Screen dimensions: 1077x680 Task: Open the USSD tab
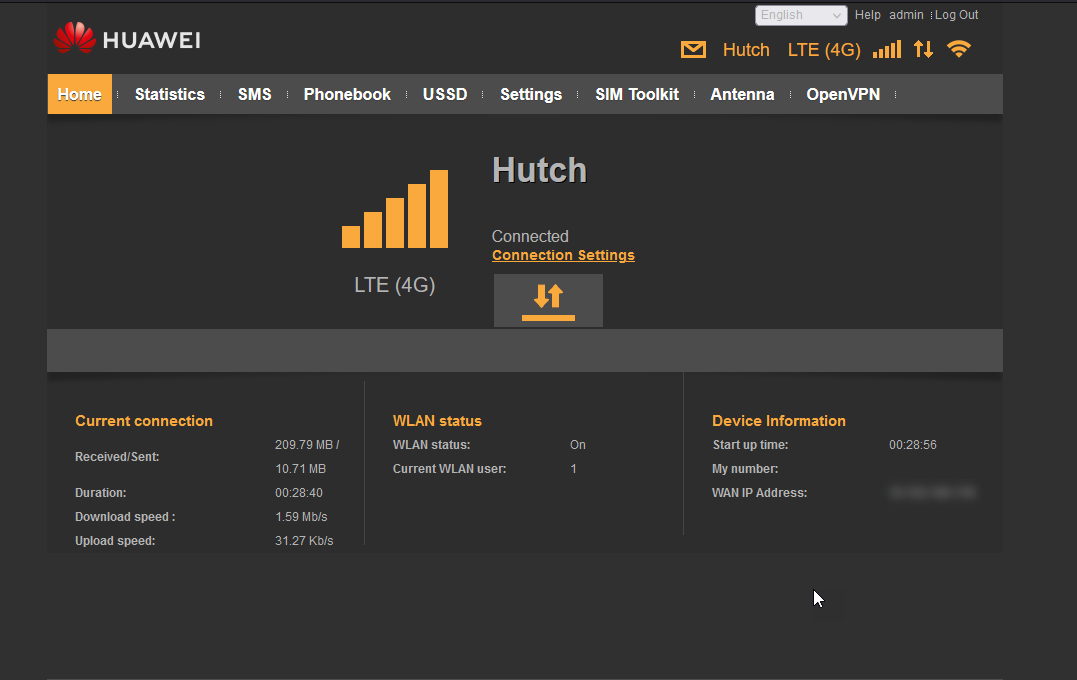445,94
